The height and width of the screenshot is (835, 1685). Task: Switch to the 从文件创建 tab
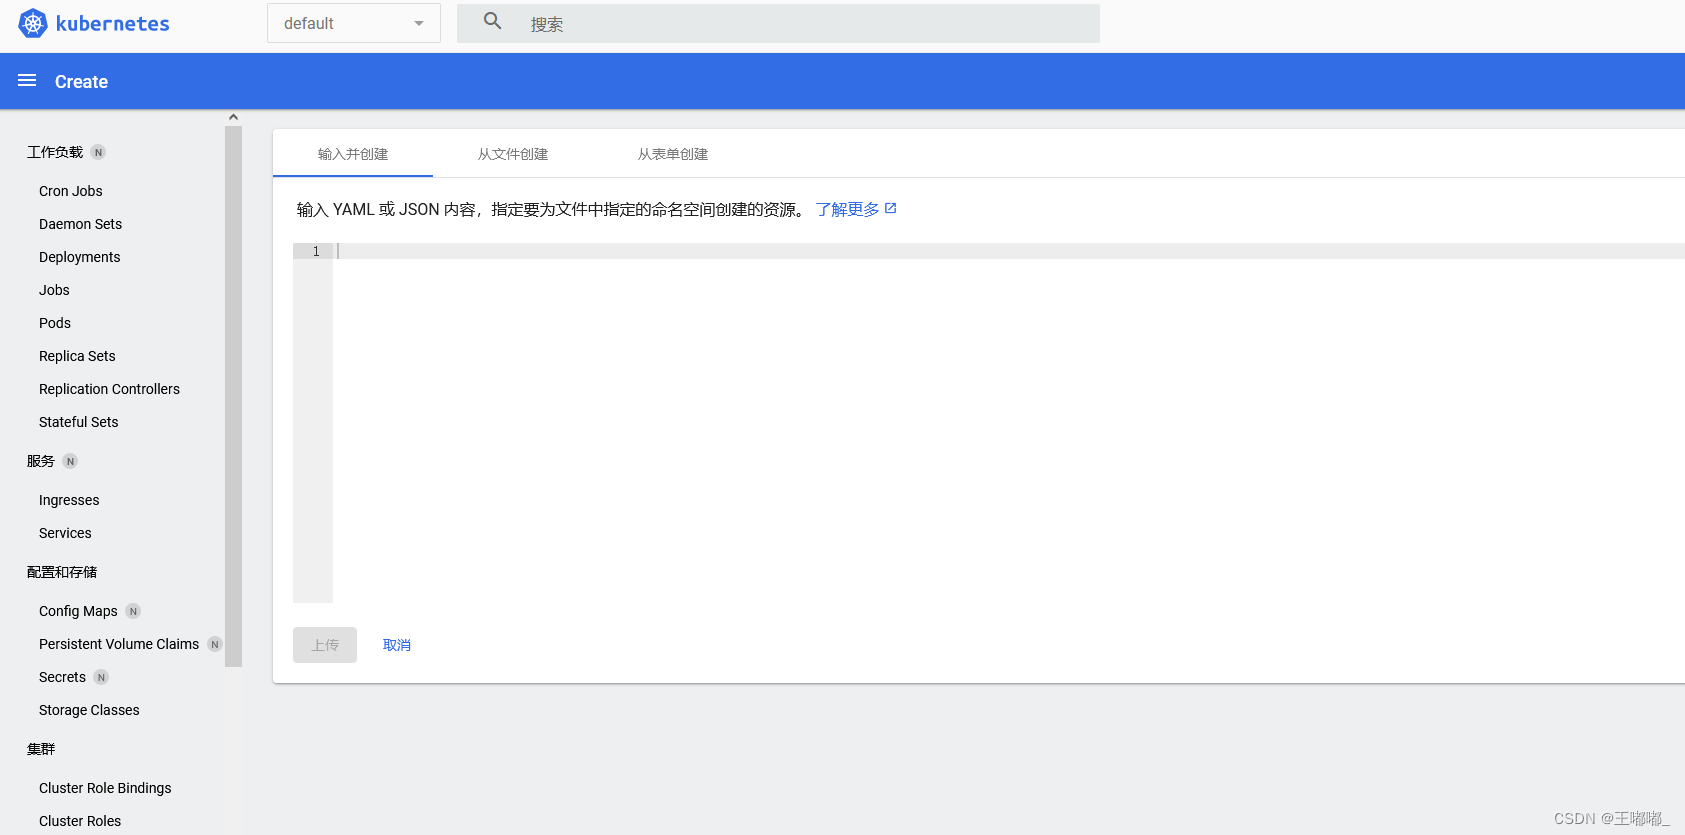[x=513, y=154]
